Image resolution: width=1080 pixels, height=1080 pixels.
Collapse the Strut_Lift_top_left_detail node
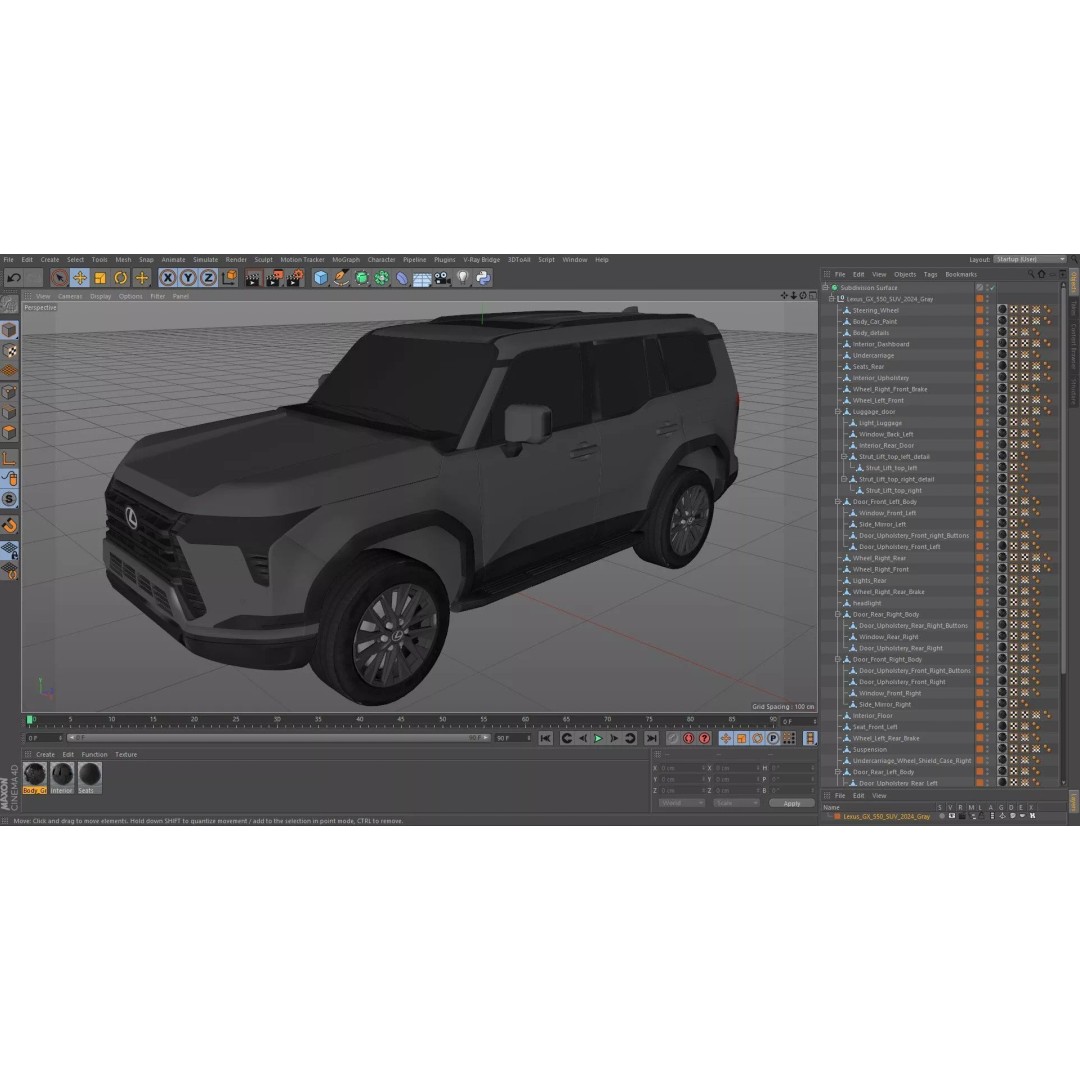(844, 457)
